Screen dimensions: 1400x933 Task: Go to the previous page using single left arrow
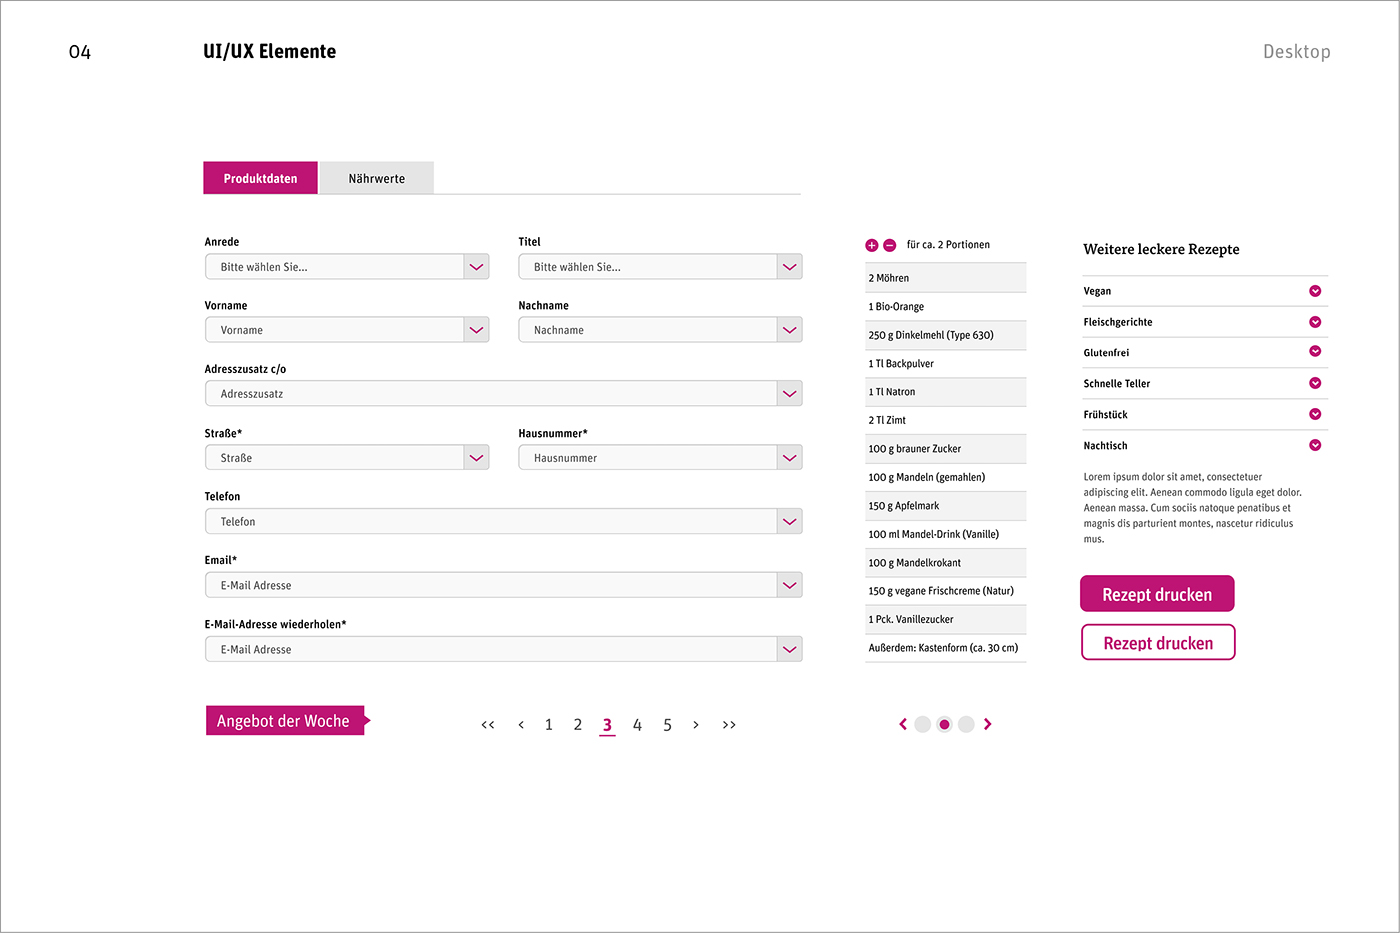pyautogui.click(x=521, y=725)
